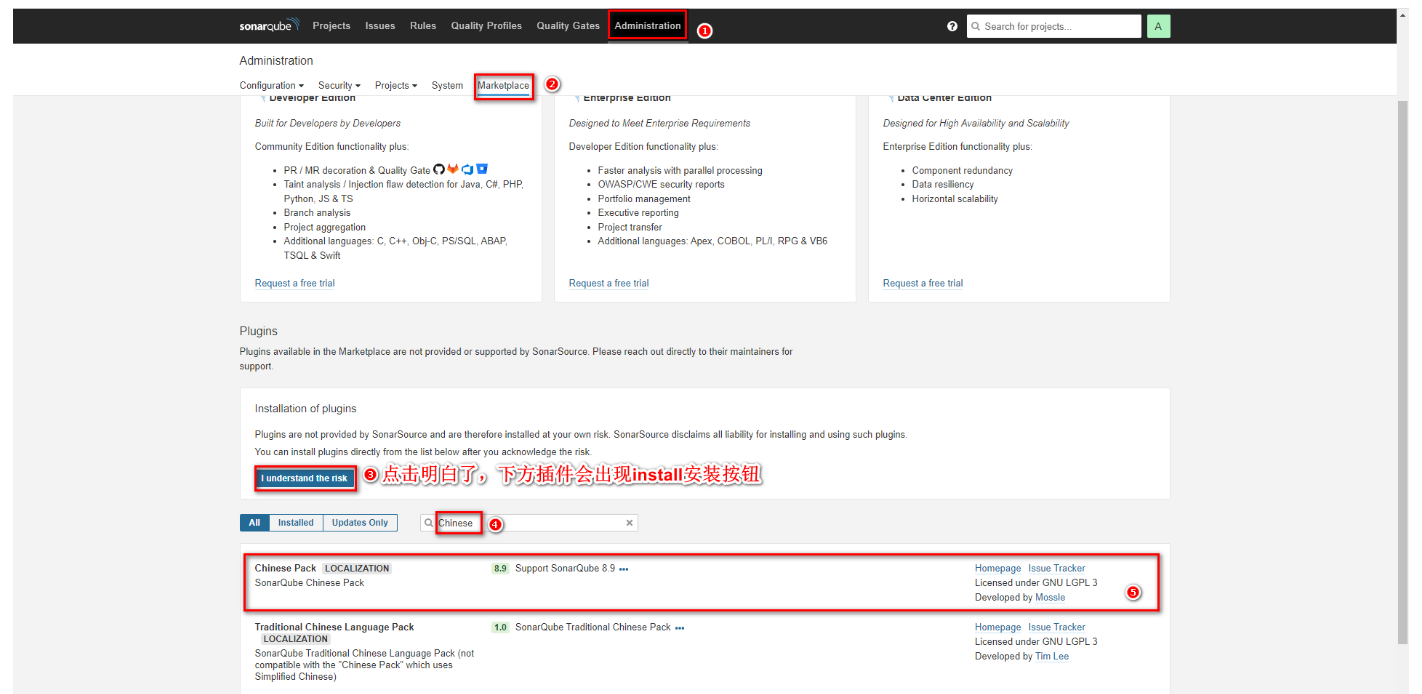Open the help question mark icon
The height and width of the screenshot is (694, 1422).
pyautogui.click(x=952, y=26)
